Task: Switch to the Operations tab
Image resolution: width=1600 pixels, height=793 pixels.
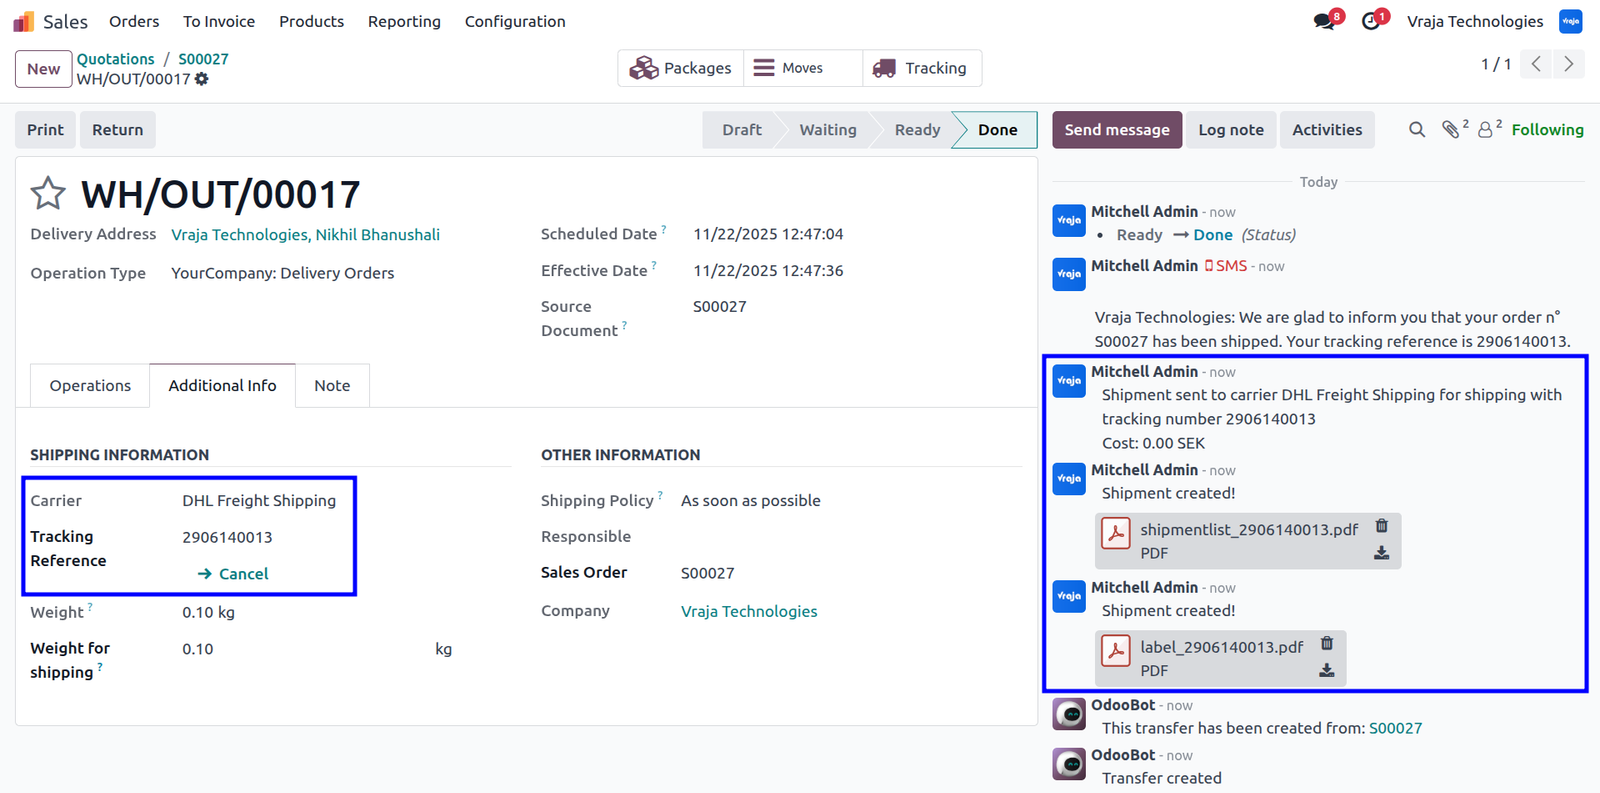Action: pyautogui.click(x=90, y=386)
